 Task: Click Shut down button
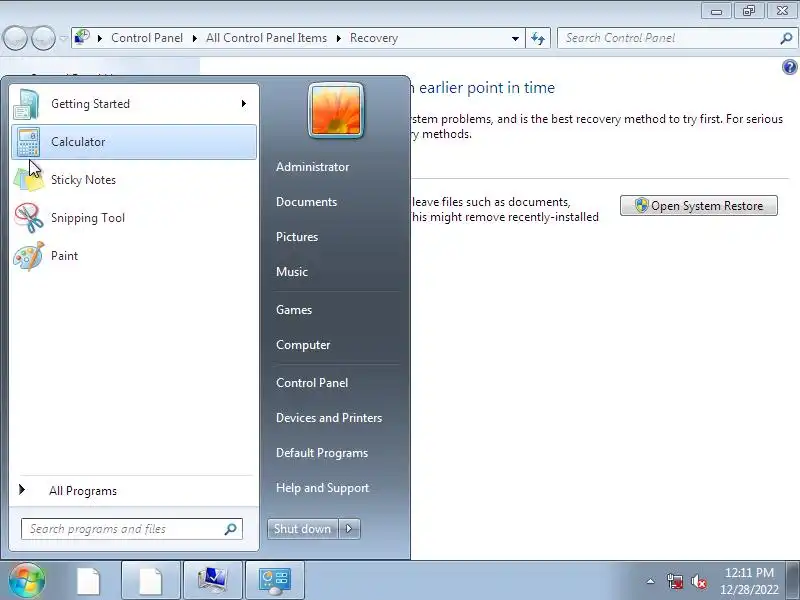pos(303,529)
